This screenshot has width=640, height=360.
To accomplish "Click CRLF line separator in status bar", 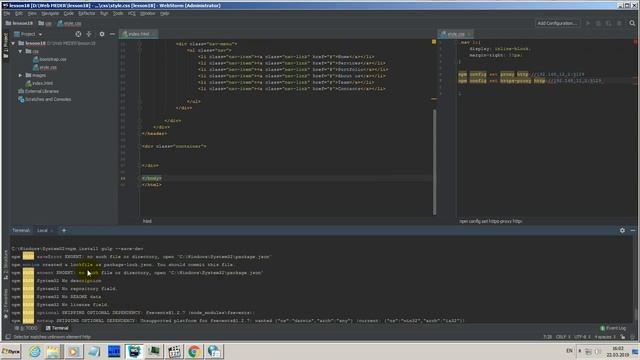I will [563, 337].
